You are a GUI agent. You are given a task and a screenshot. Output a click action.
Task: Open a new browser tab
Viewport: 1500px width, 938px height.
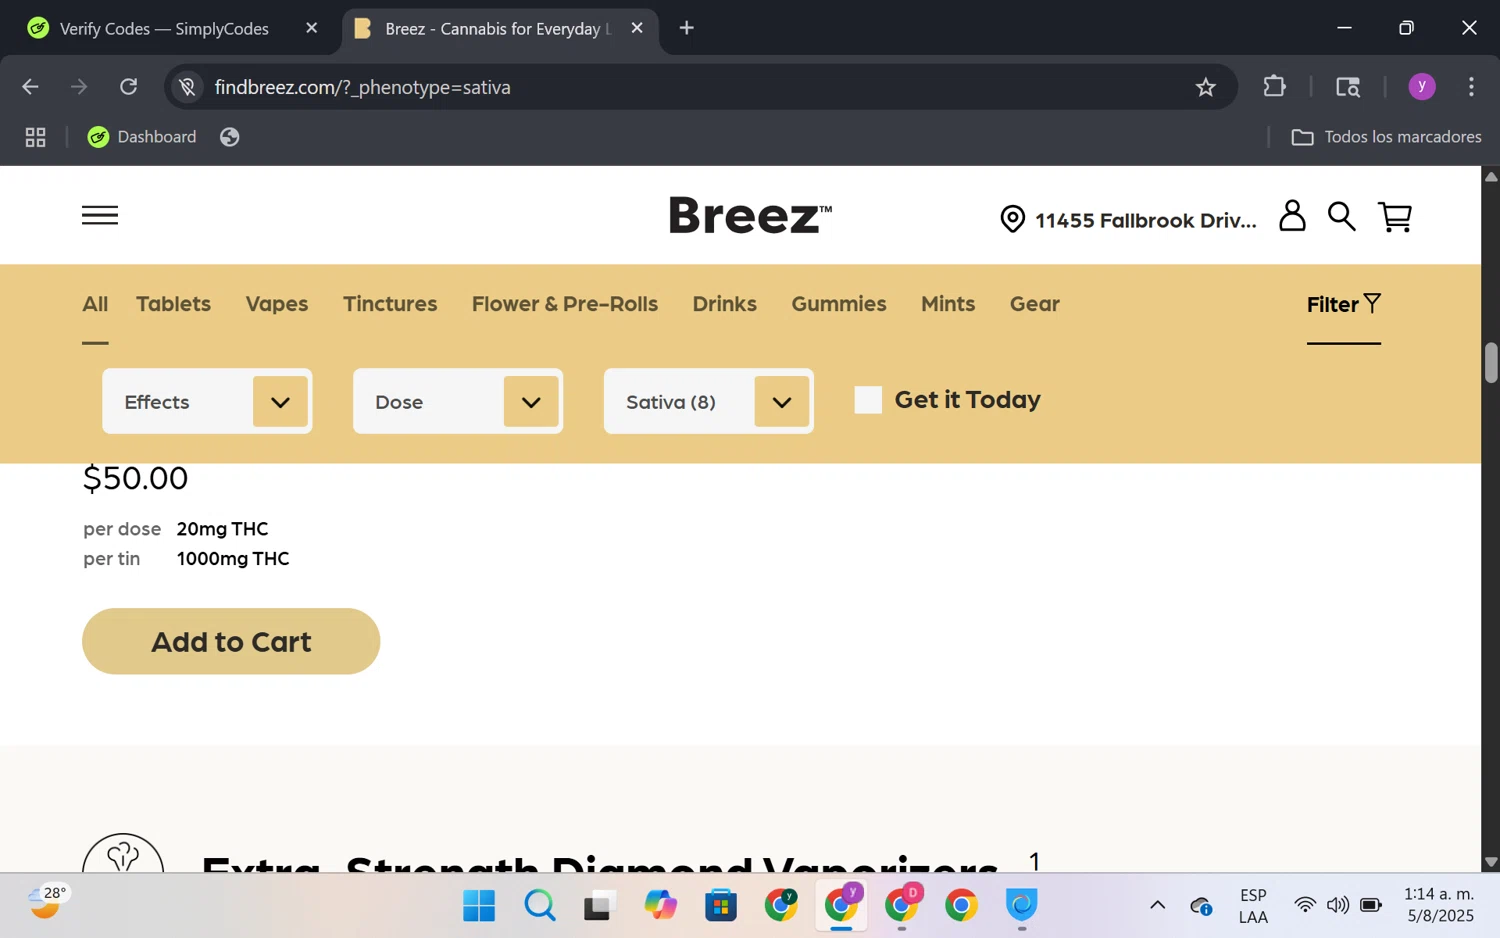(x=687, y=28)
